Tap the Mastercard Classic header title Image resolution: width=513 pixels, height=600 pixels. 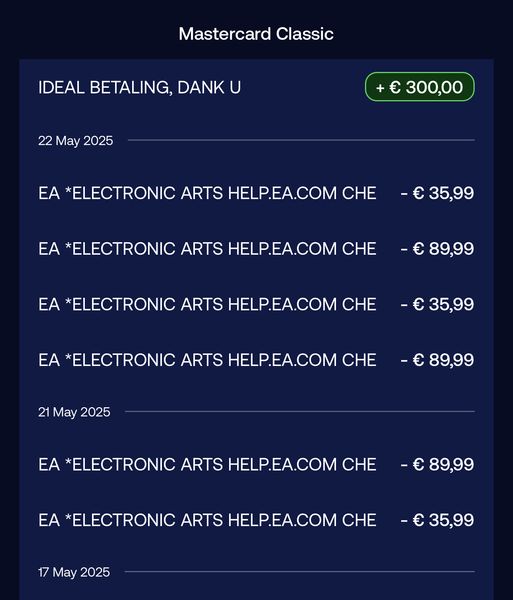pyautogui.click(x=256, y=34)
